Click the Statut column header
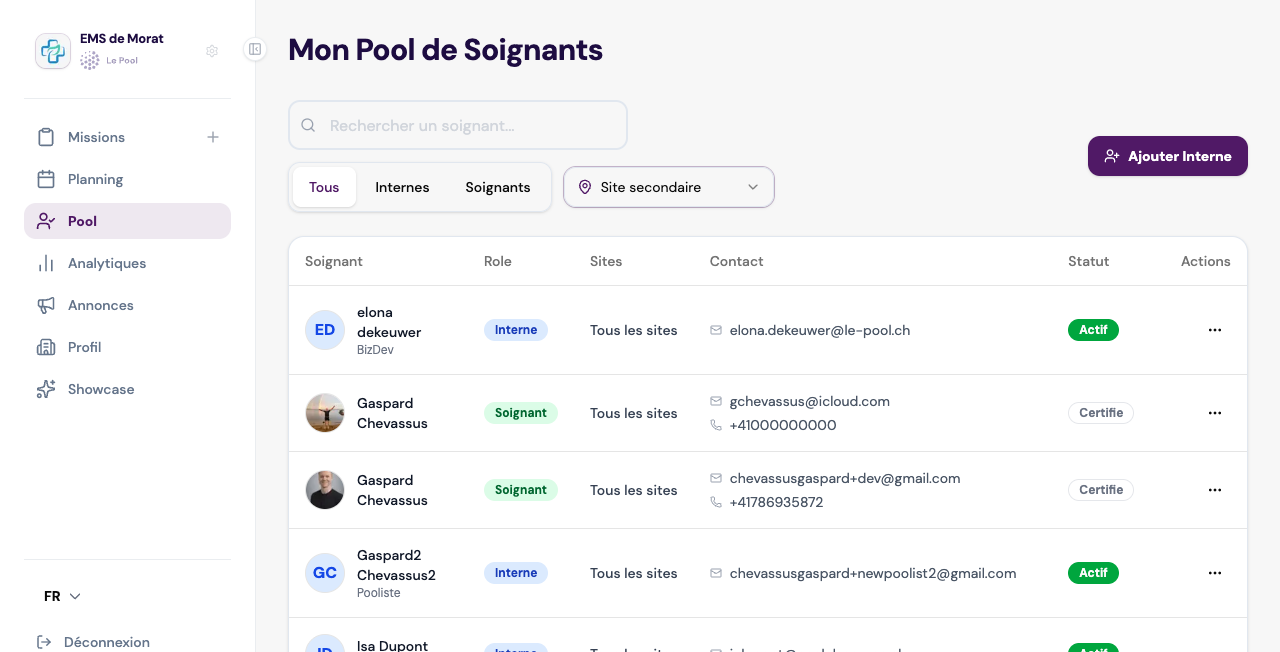Screen dimensions: 1280x652 [1089, 261]
